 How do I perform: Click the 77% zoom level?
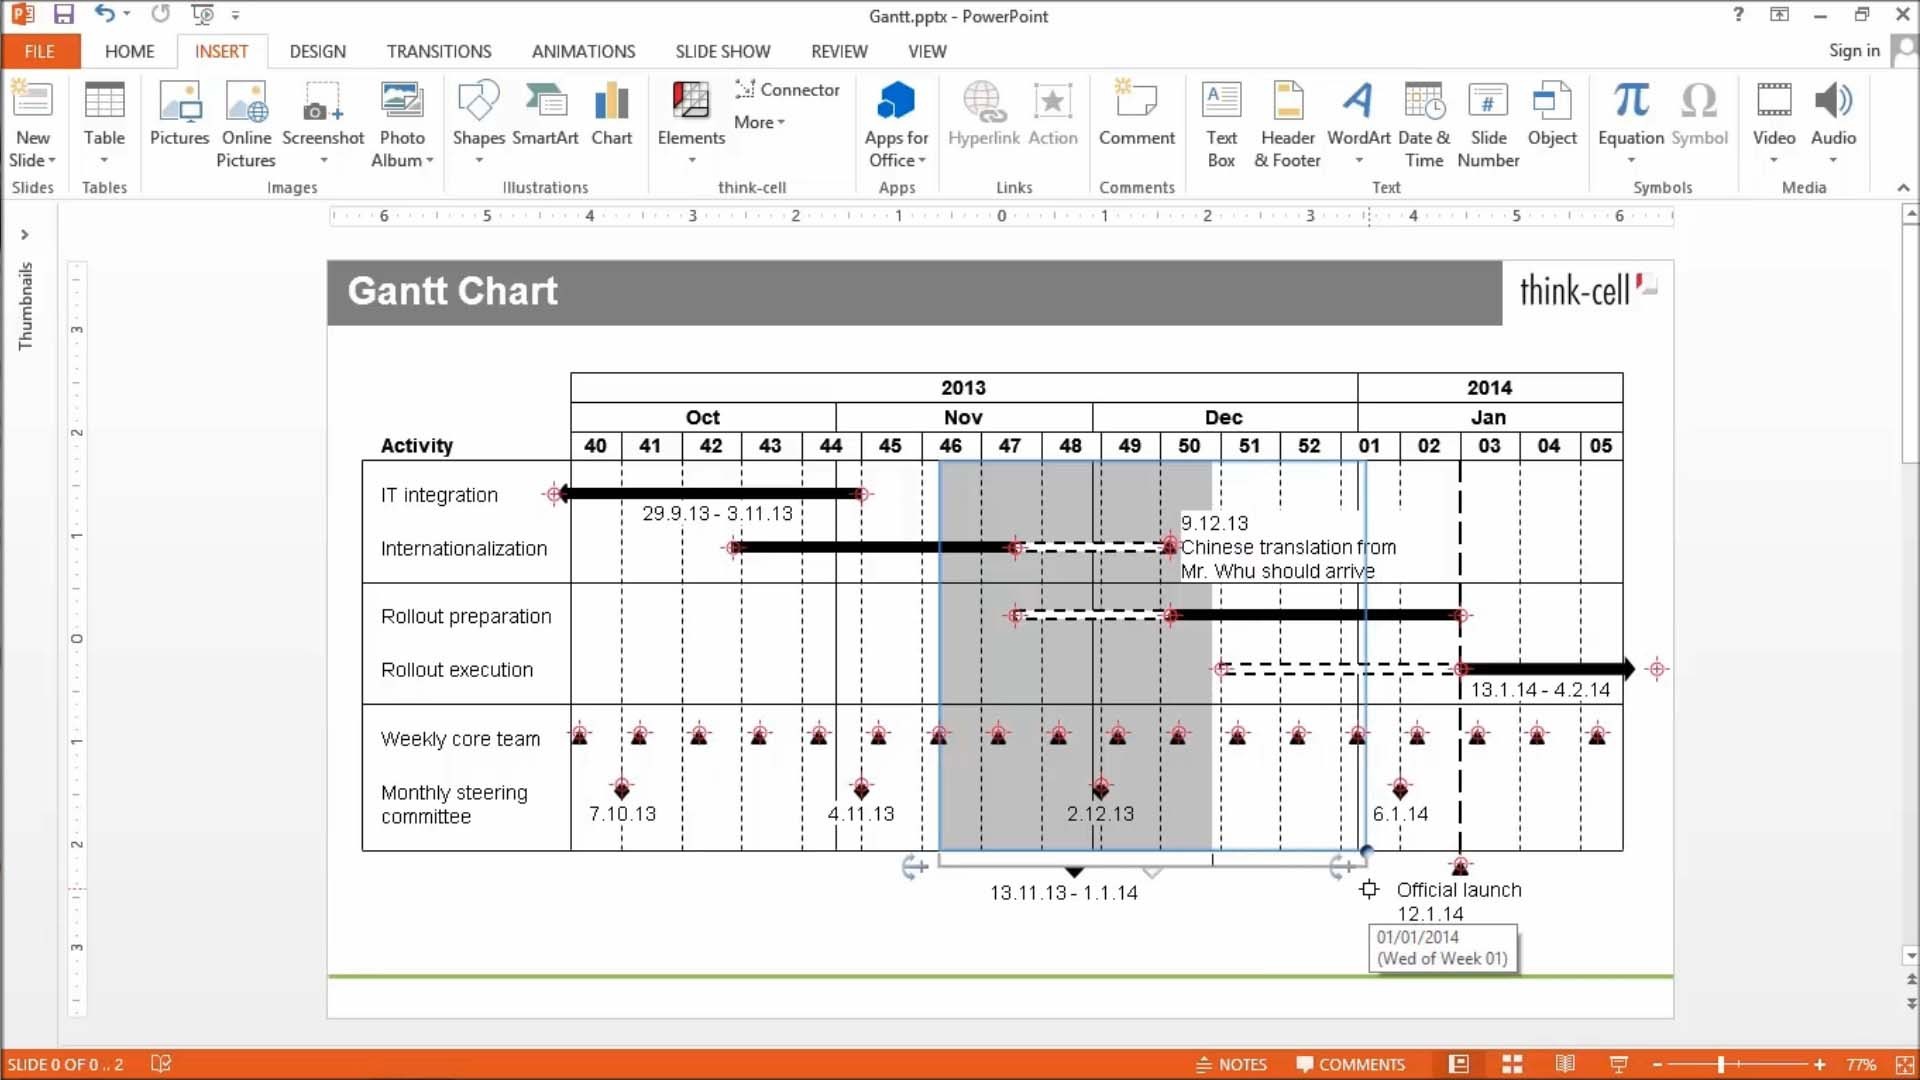coord(1860,1064)
